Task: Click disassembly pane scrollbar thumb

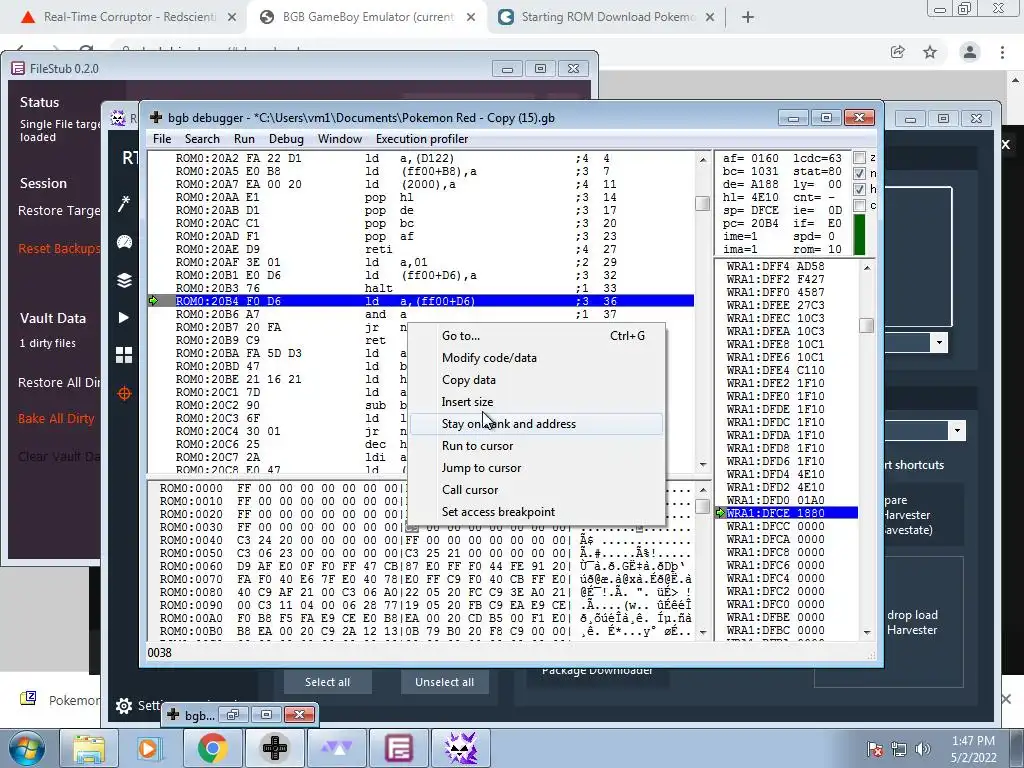Action: [703, 203]
